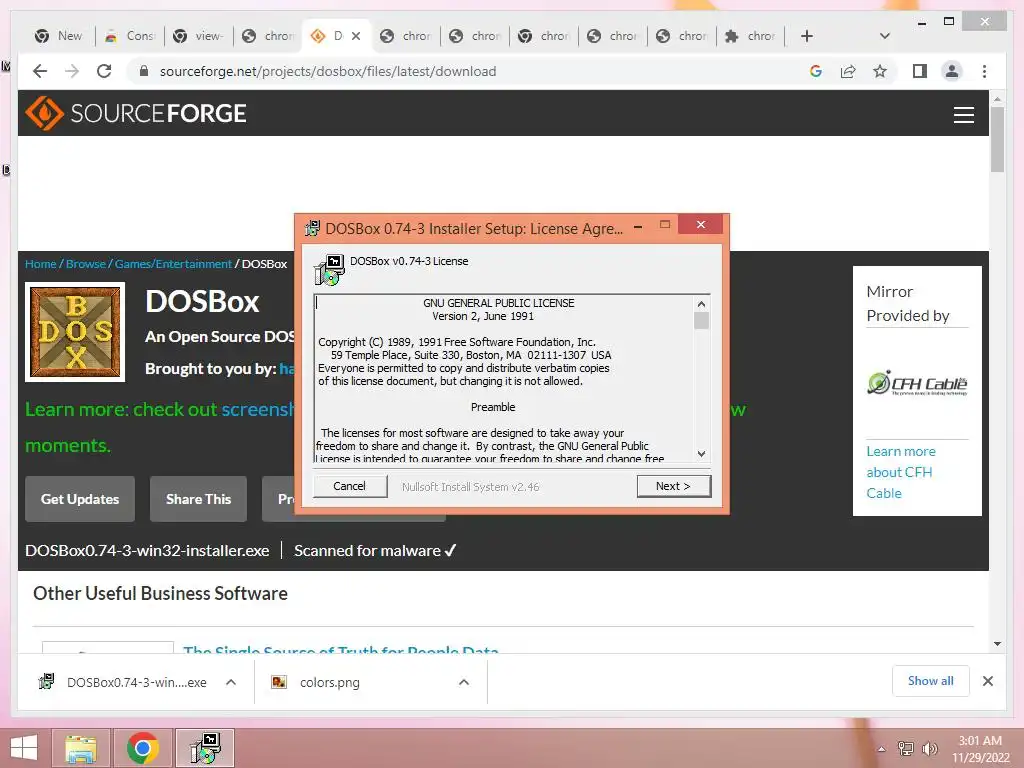Open the Chrome side panel
The height and width of the screenshot is (768, 1024).
(x=920, y=71)
